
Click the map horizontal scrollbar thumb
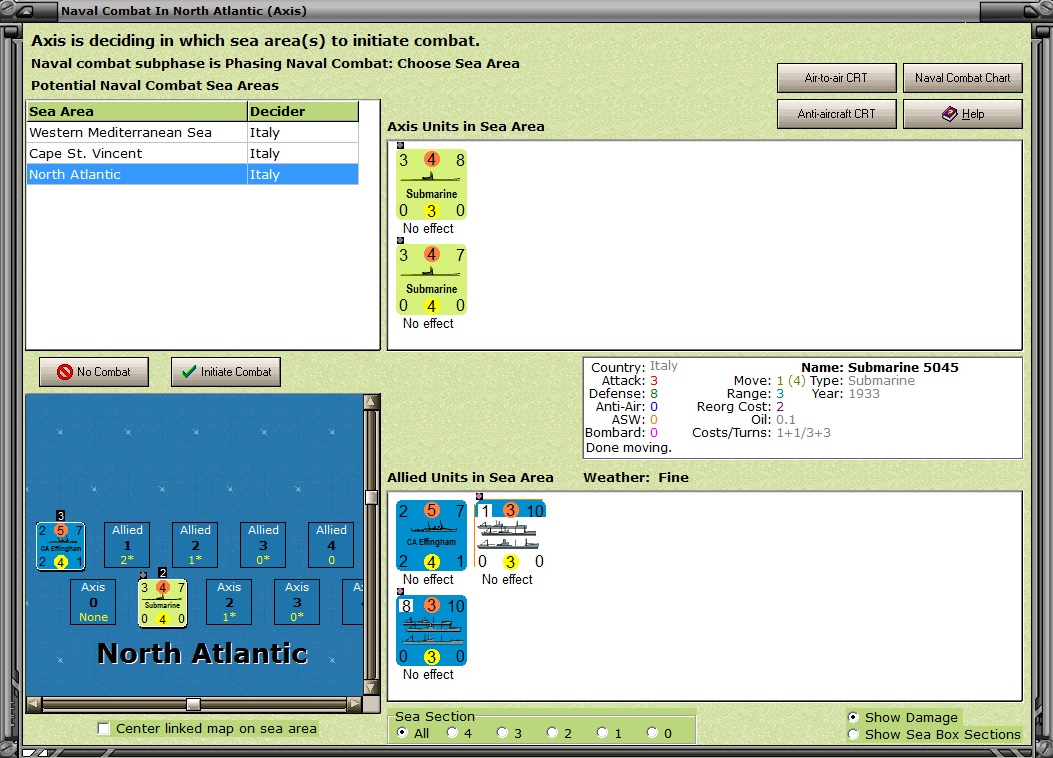pos(193,704)
